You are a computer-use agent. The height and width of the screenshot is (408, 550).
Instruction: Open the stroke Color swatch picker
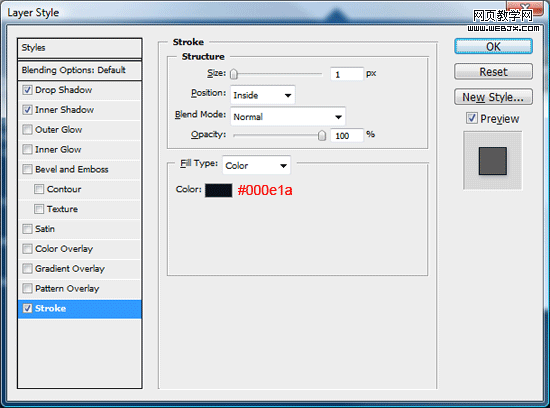[x=219, y=190]
